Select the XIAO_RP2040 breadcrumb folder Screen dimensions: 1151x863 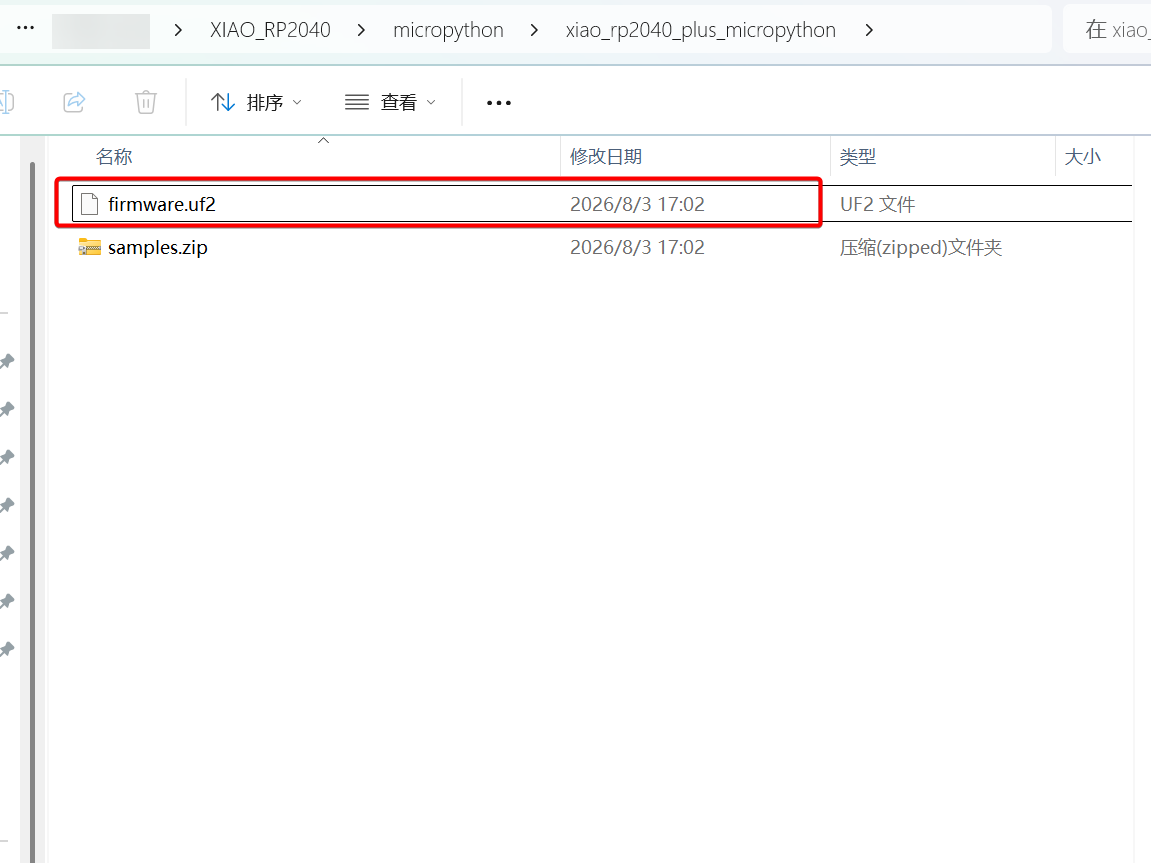tap(270, 30)
